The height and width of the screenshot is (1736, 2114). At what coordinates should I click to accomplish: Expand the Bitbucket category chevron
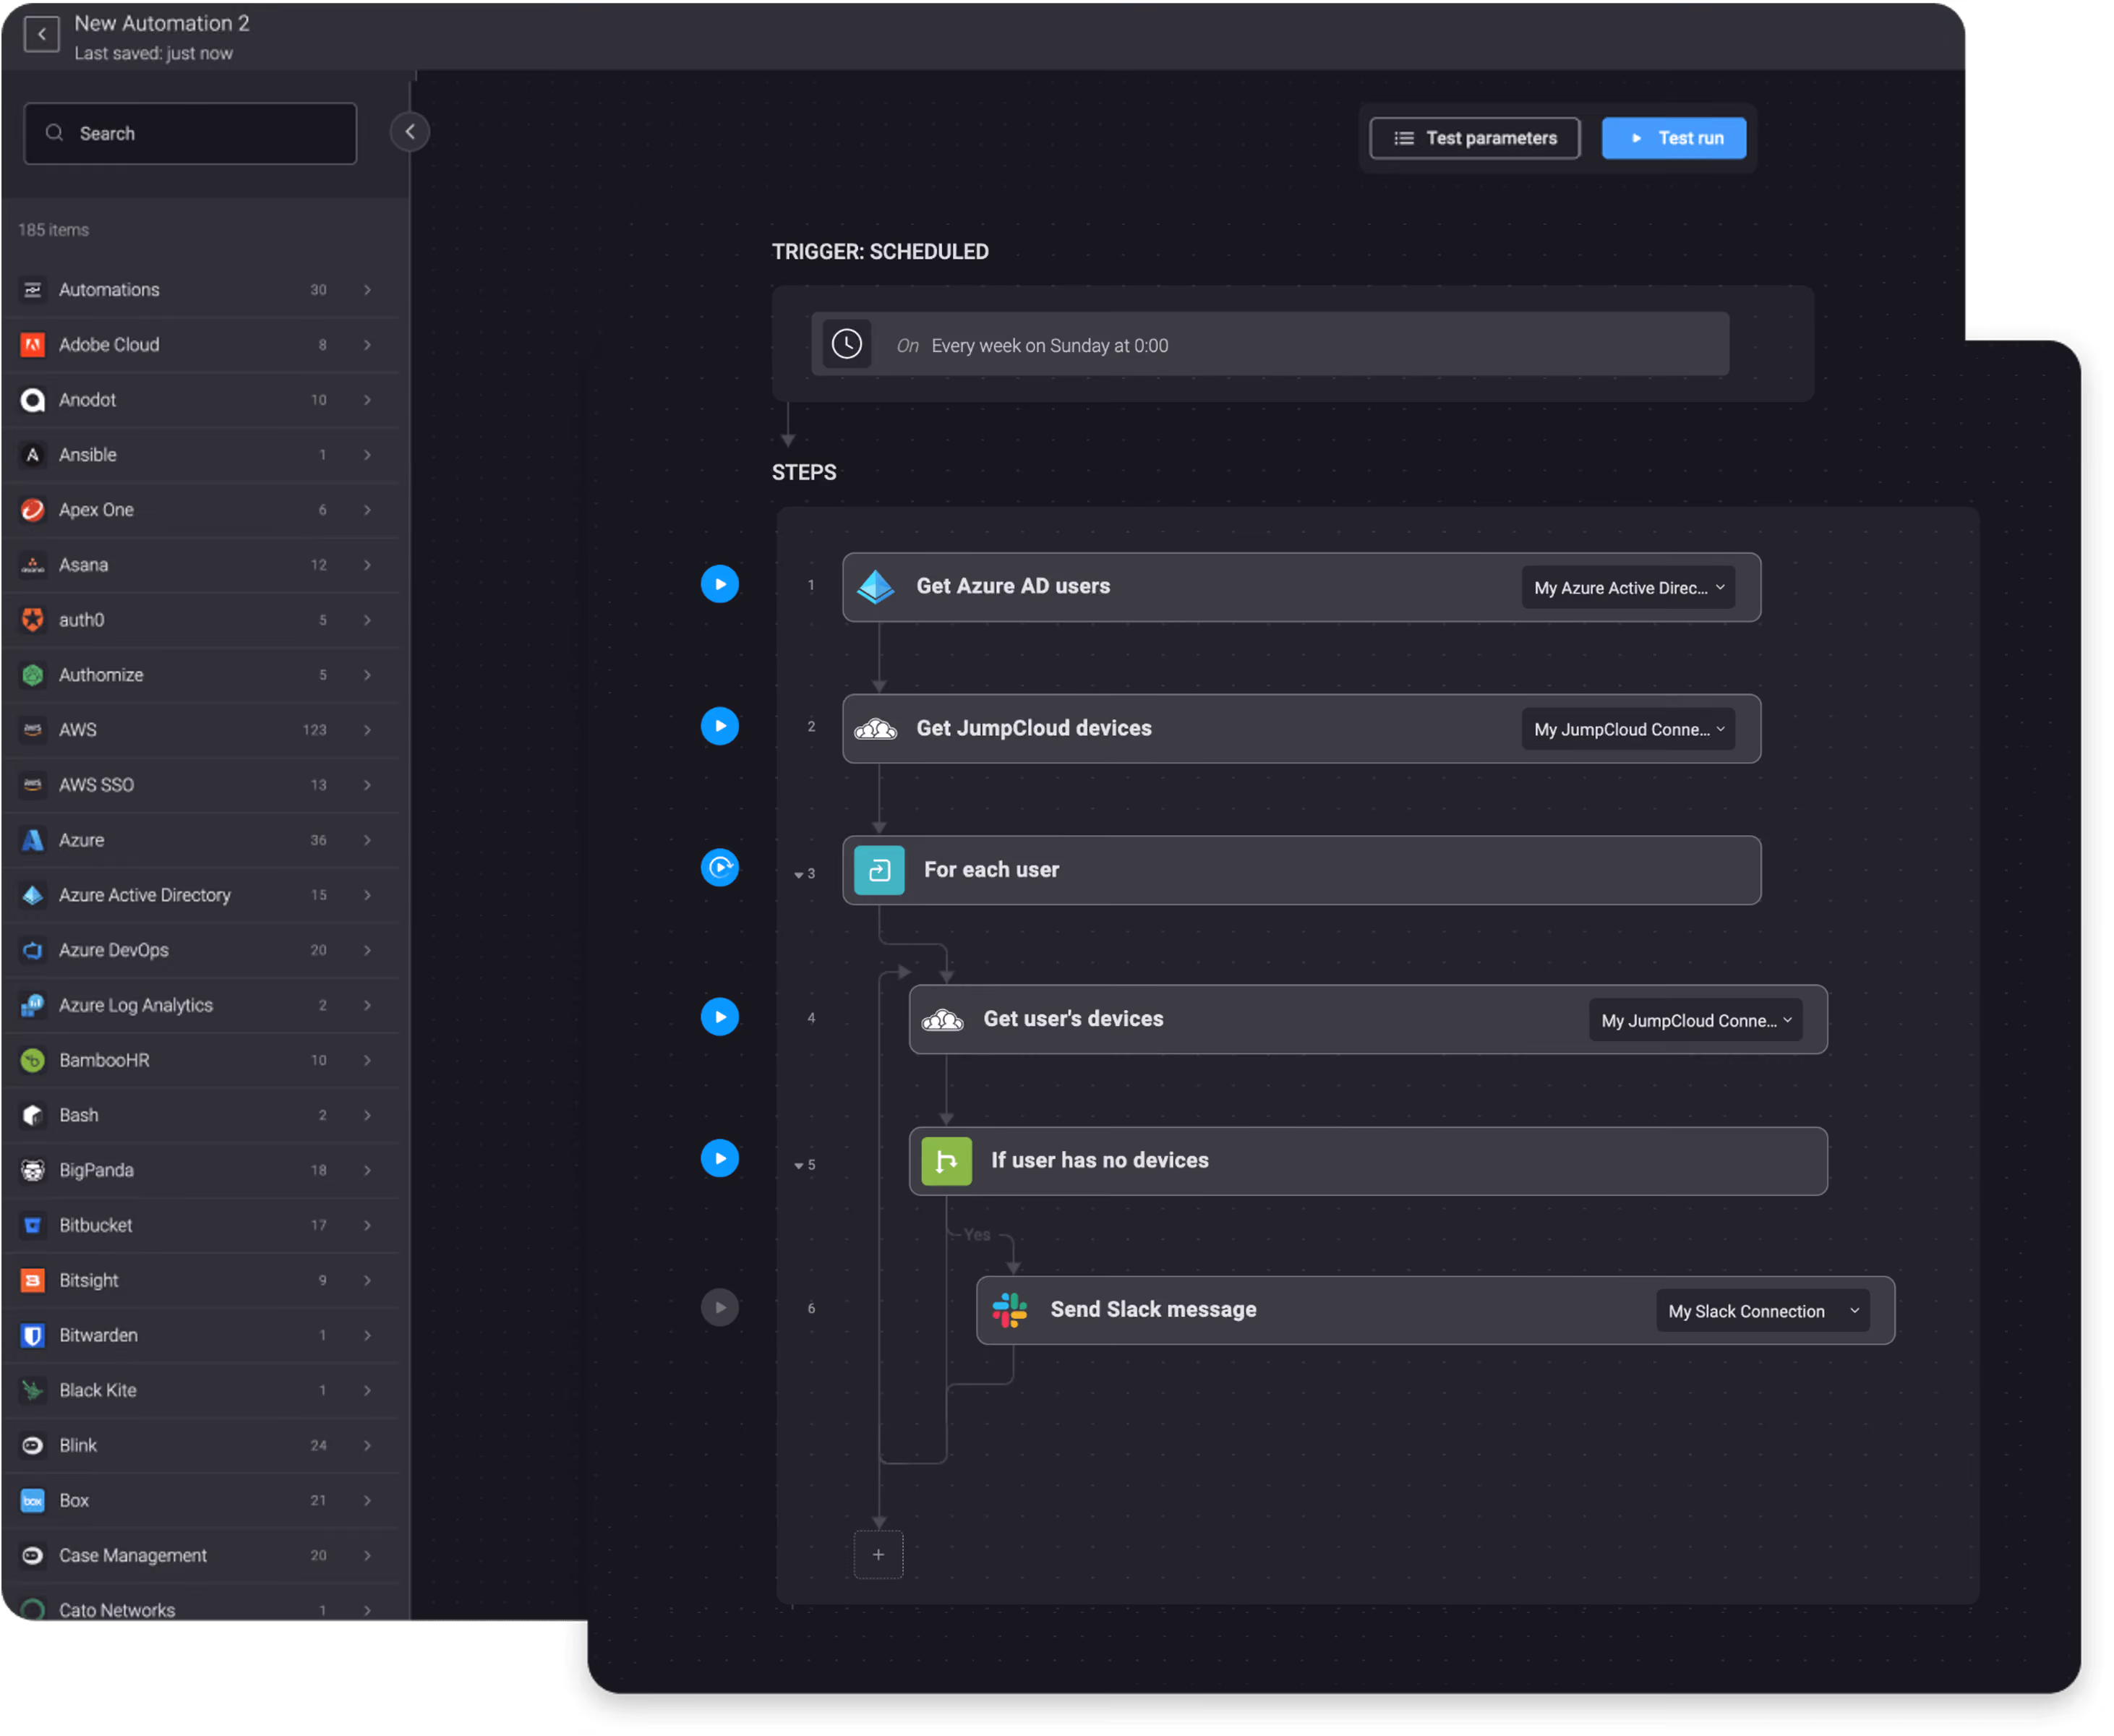pos(368,1226)
